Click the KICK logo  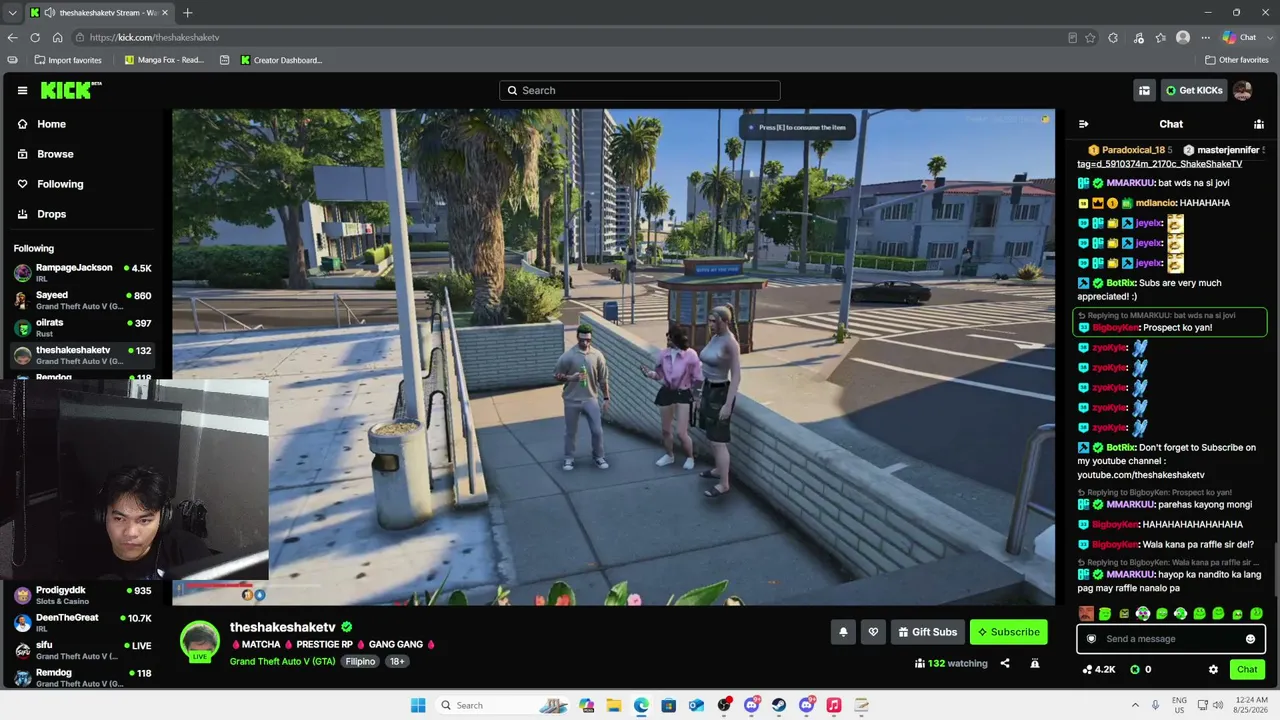(x=70, y=90)
